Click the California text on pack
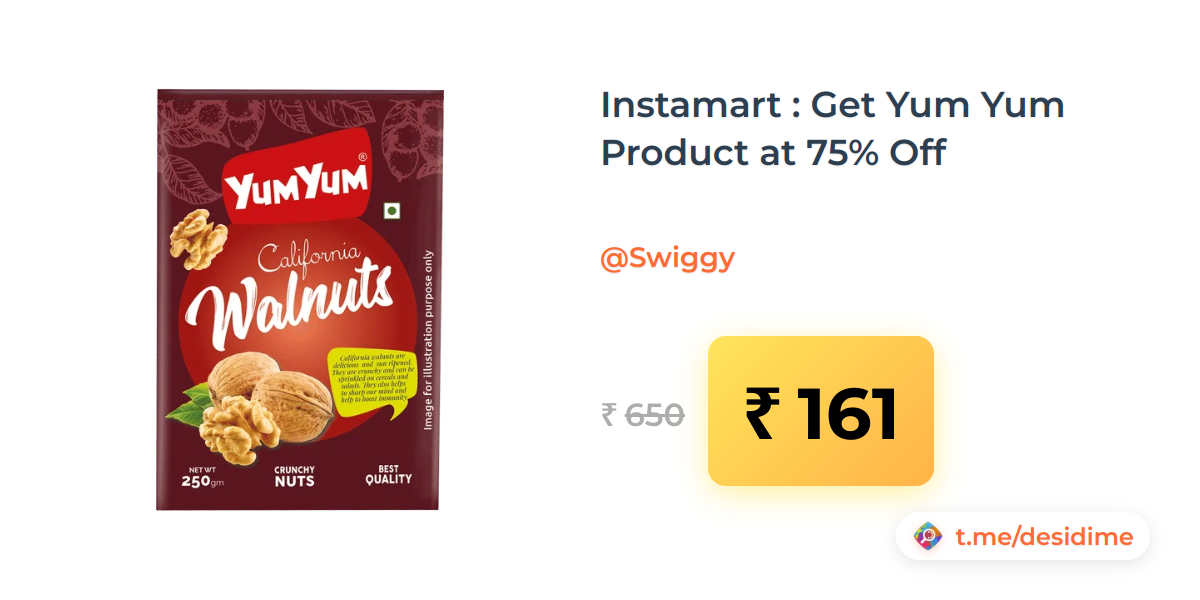1200x600 pixels. point(308,258)
